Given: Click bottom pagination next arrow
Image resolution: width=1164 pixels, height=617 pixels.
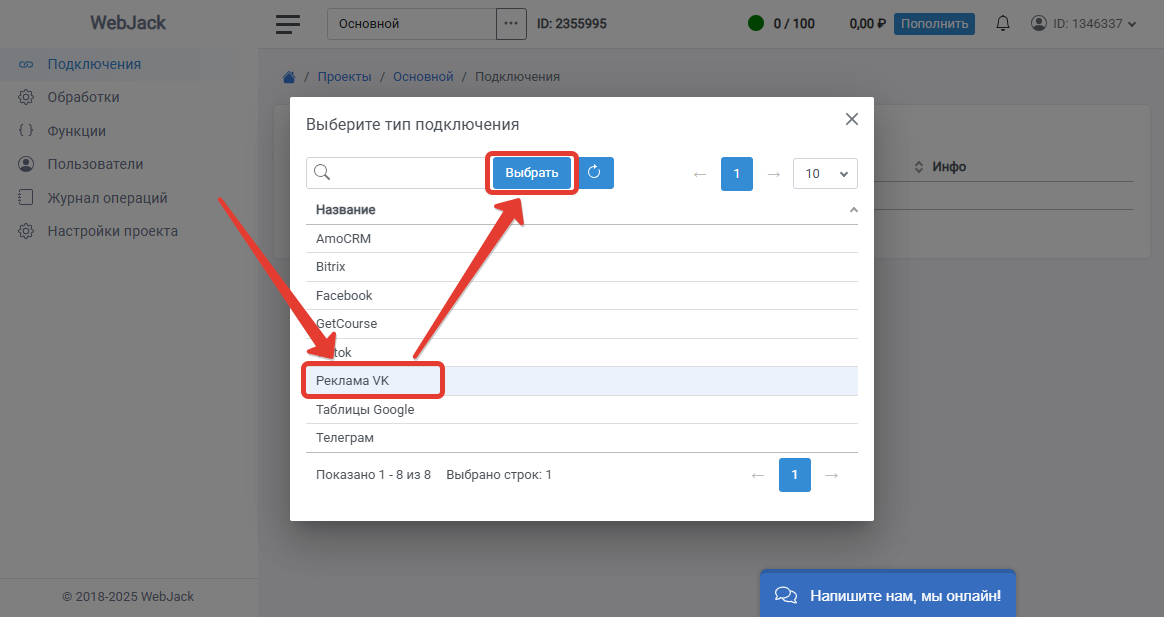Looking at the screenshot, I should [831, 475].
